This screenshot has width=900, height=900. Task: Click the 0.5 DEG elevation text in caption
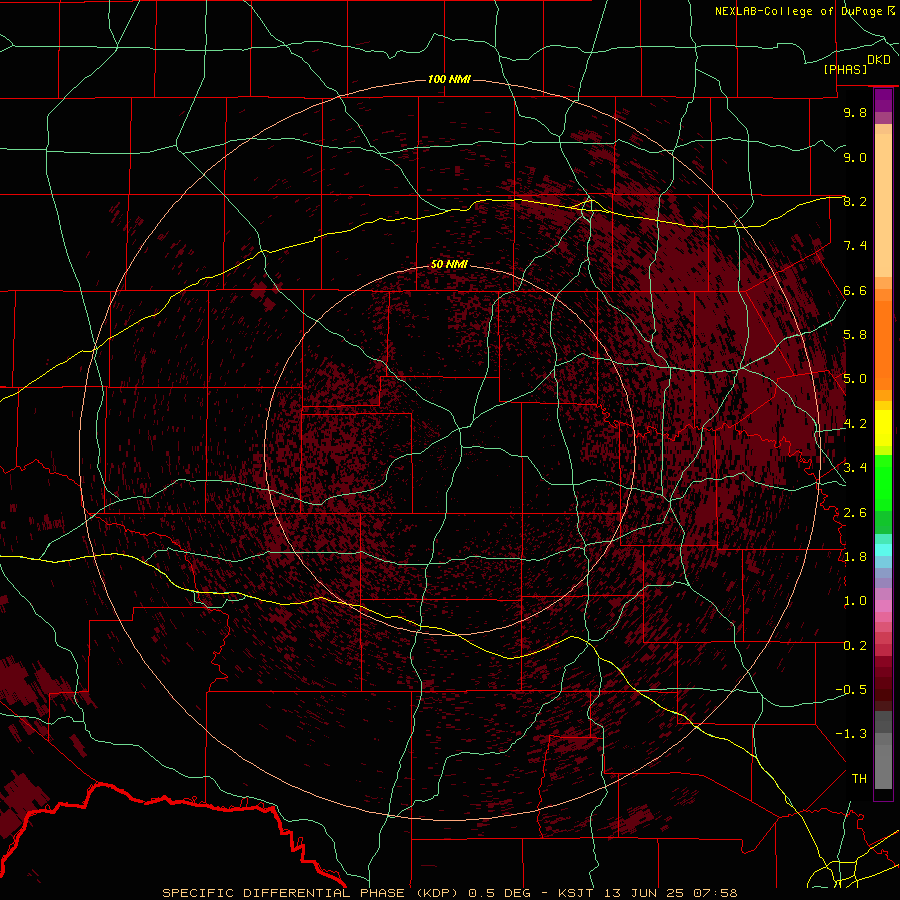[502, 893]
